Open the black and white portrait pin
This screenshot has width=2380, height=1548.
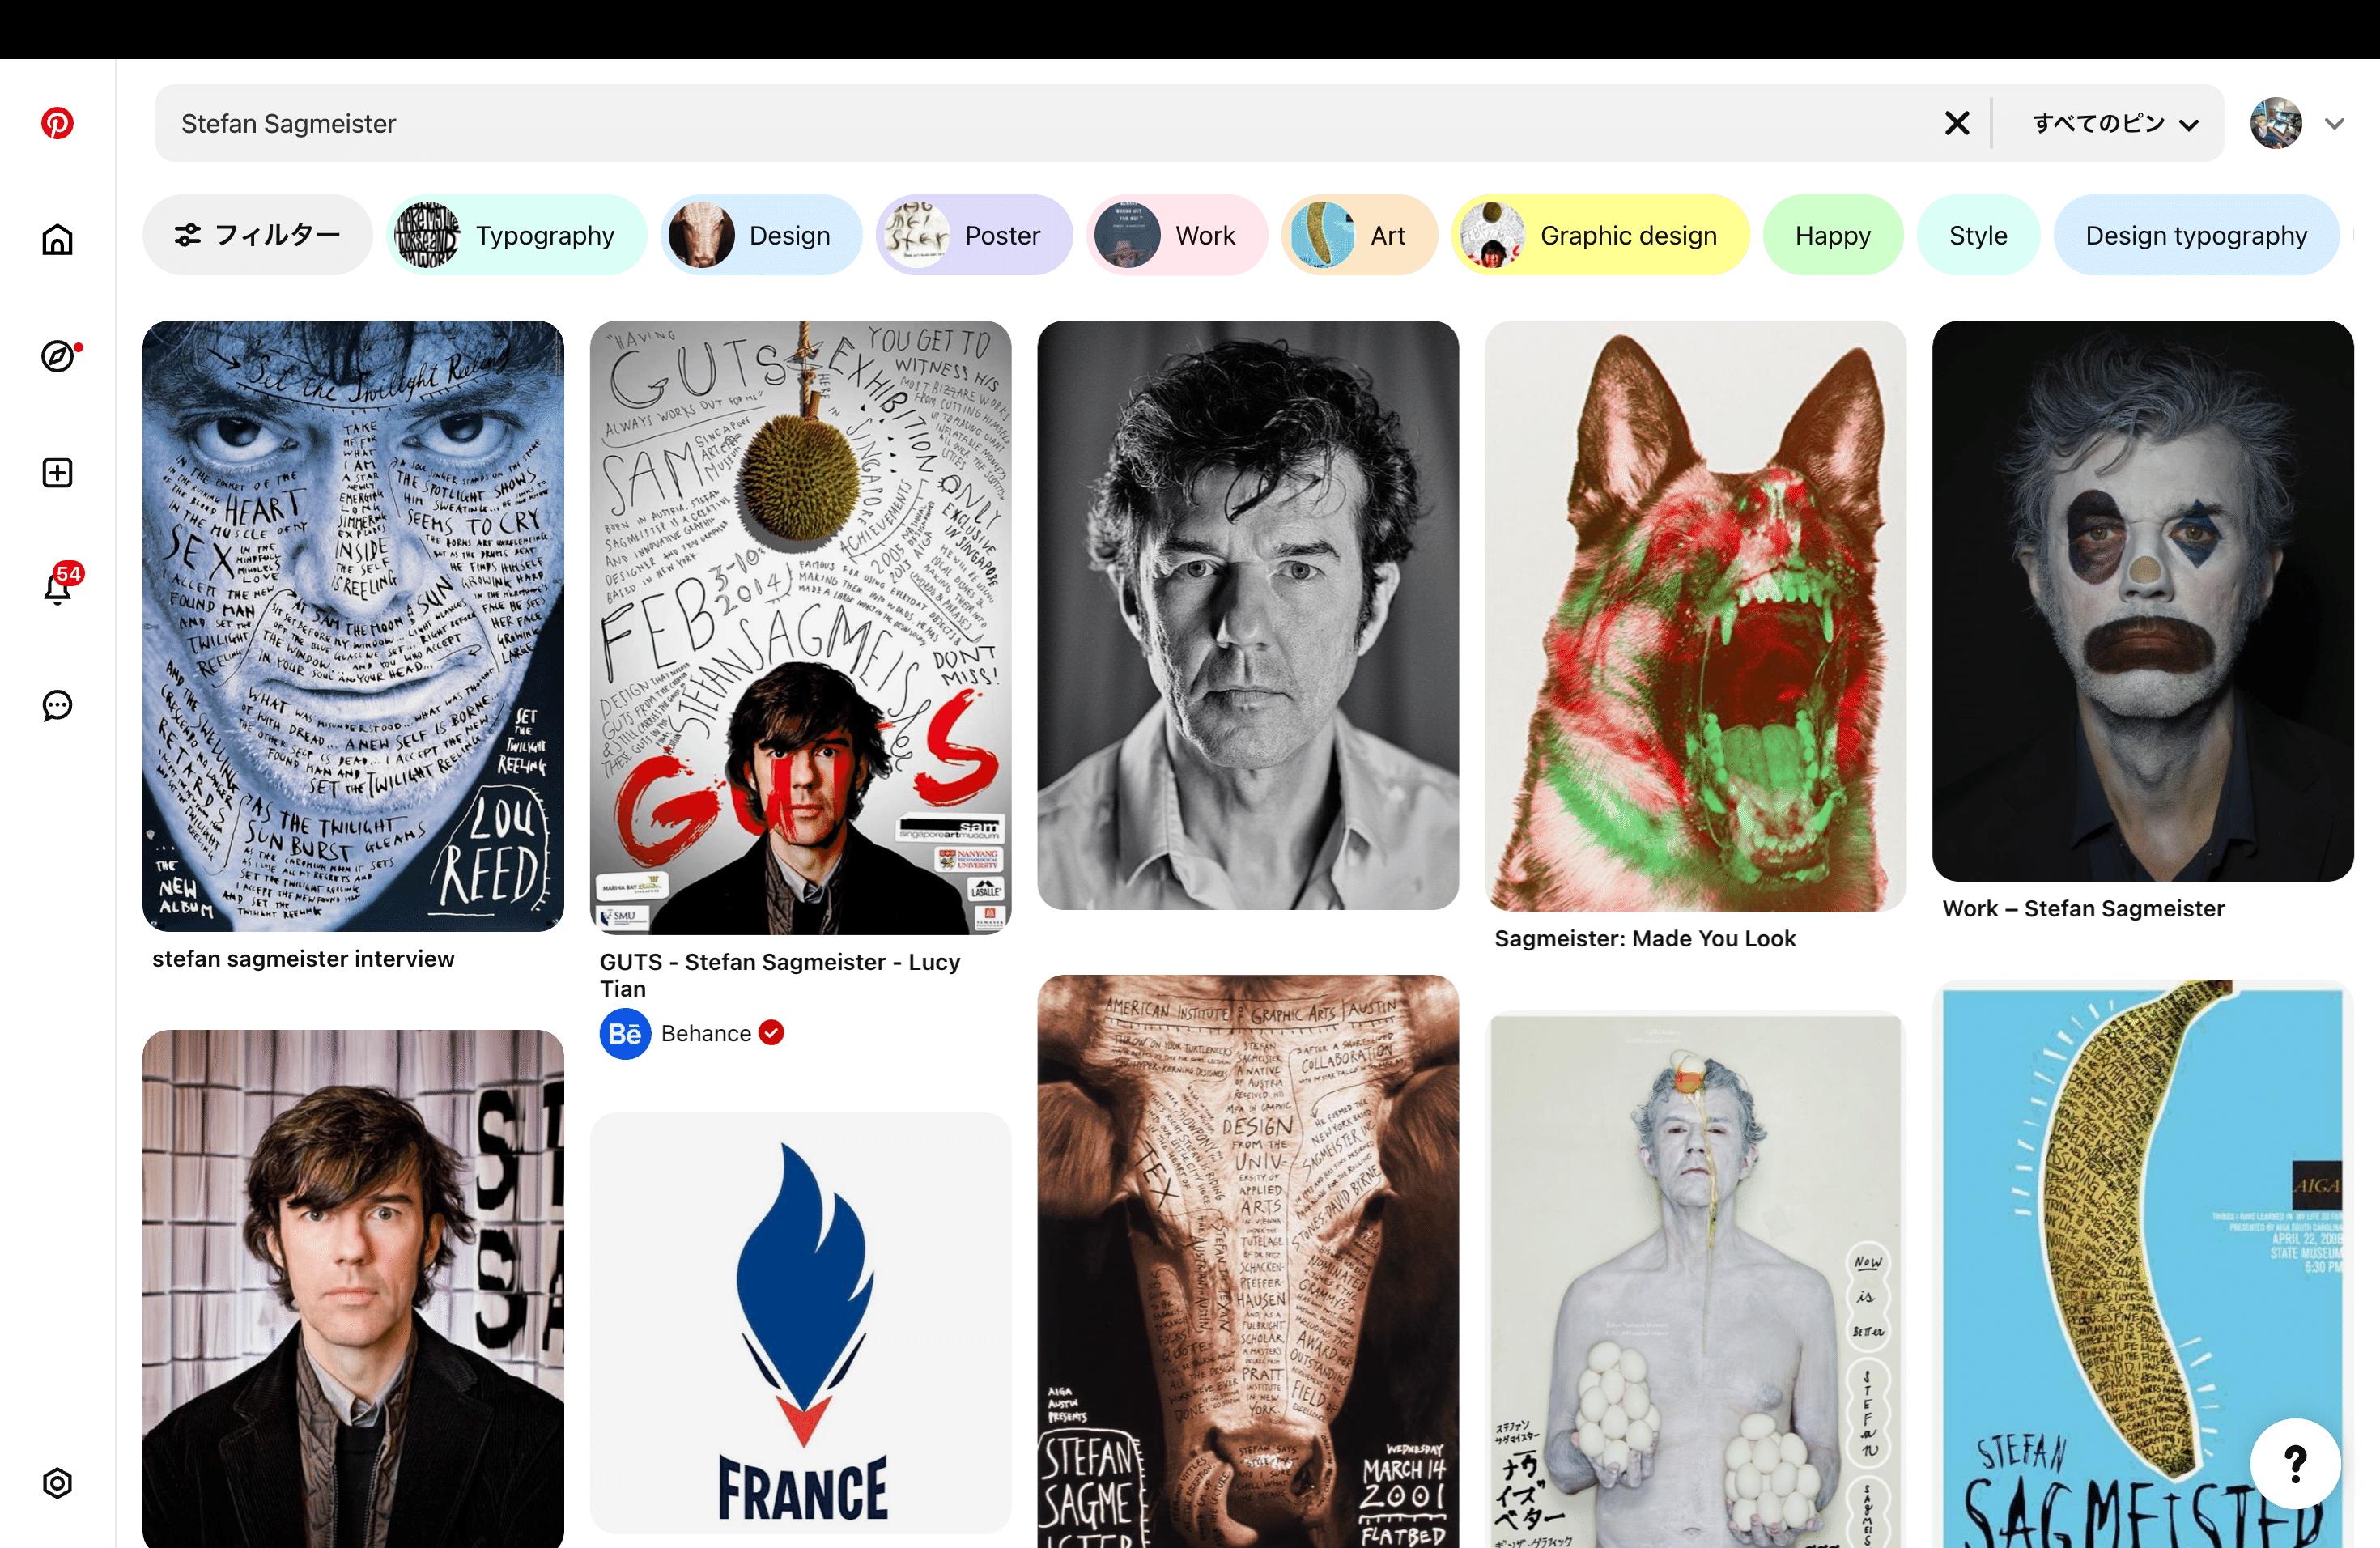(1248, 615)
